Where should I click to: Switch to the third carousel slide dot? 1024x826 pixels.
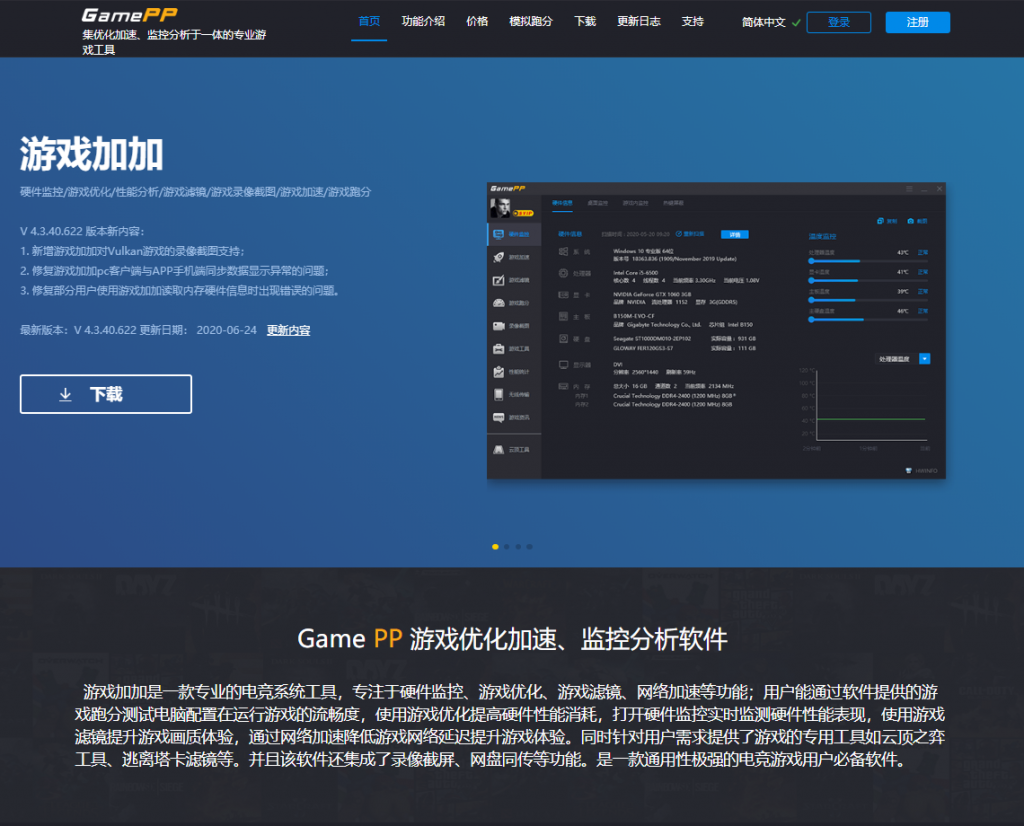518,547
